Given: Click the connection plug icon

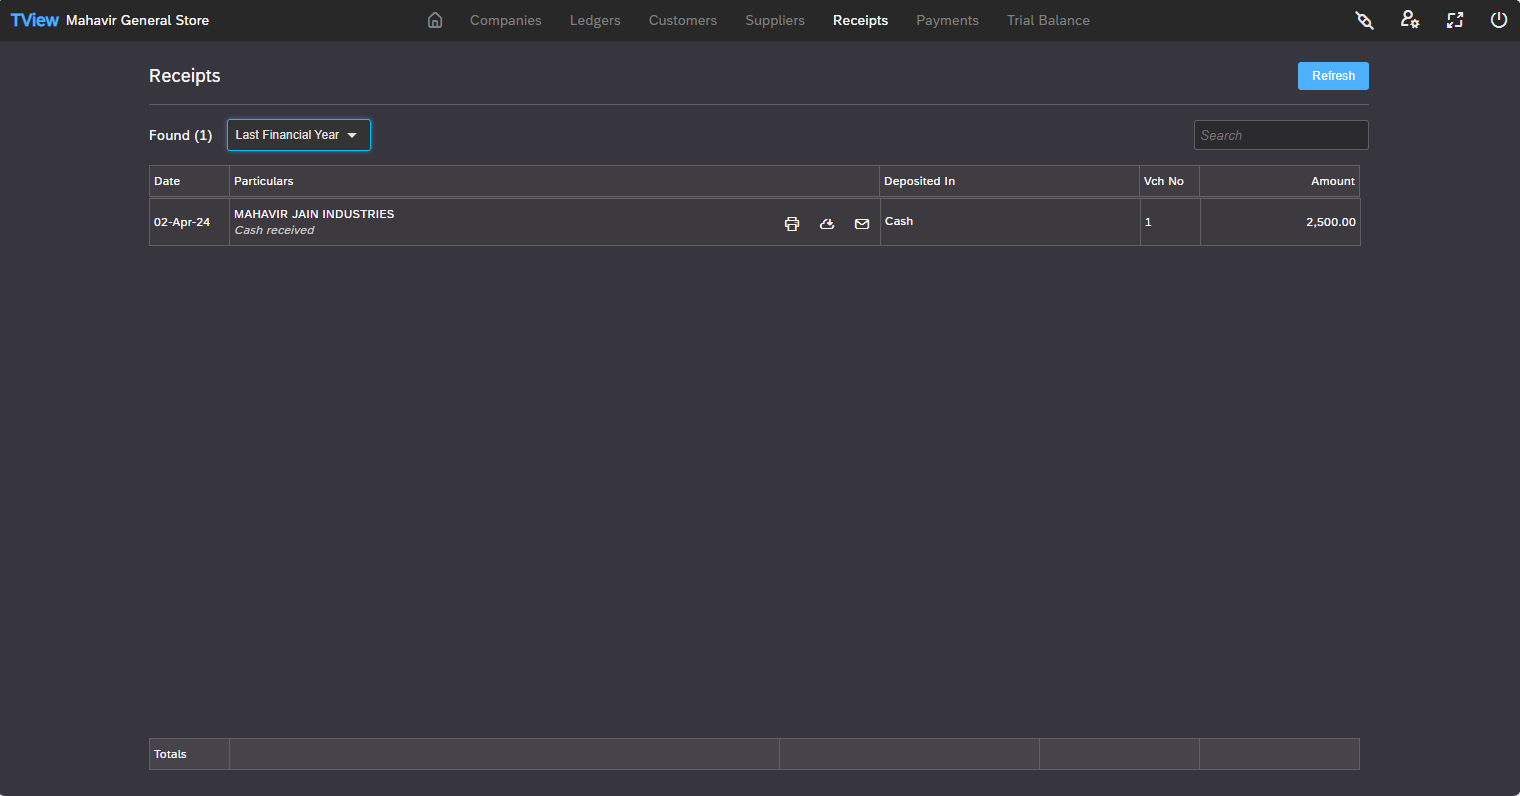Looking at the screenshot, I should 1364,20.
